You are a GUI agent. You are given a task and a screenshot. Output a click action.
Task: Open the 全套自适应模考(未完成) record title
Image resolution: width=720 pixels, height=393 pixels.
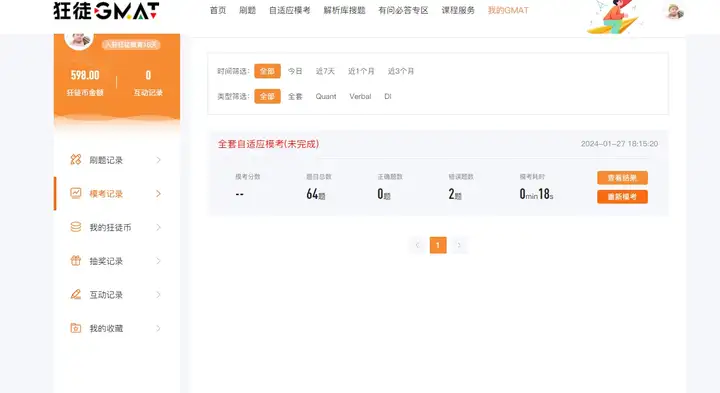(268, 144)
